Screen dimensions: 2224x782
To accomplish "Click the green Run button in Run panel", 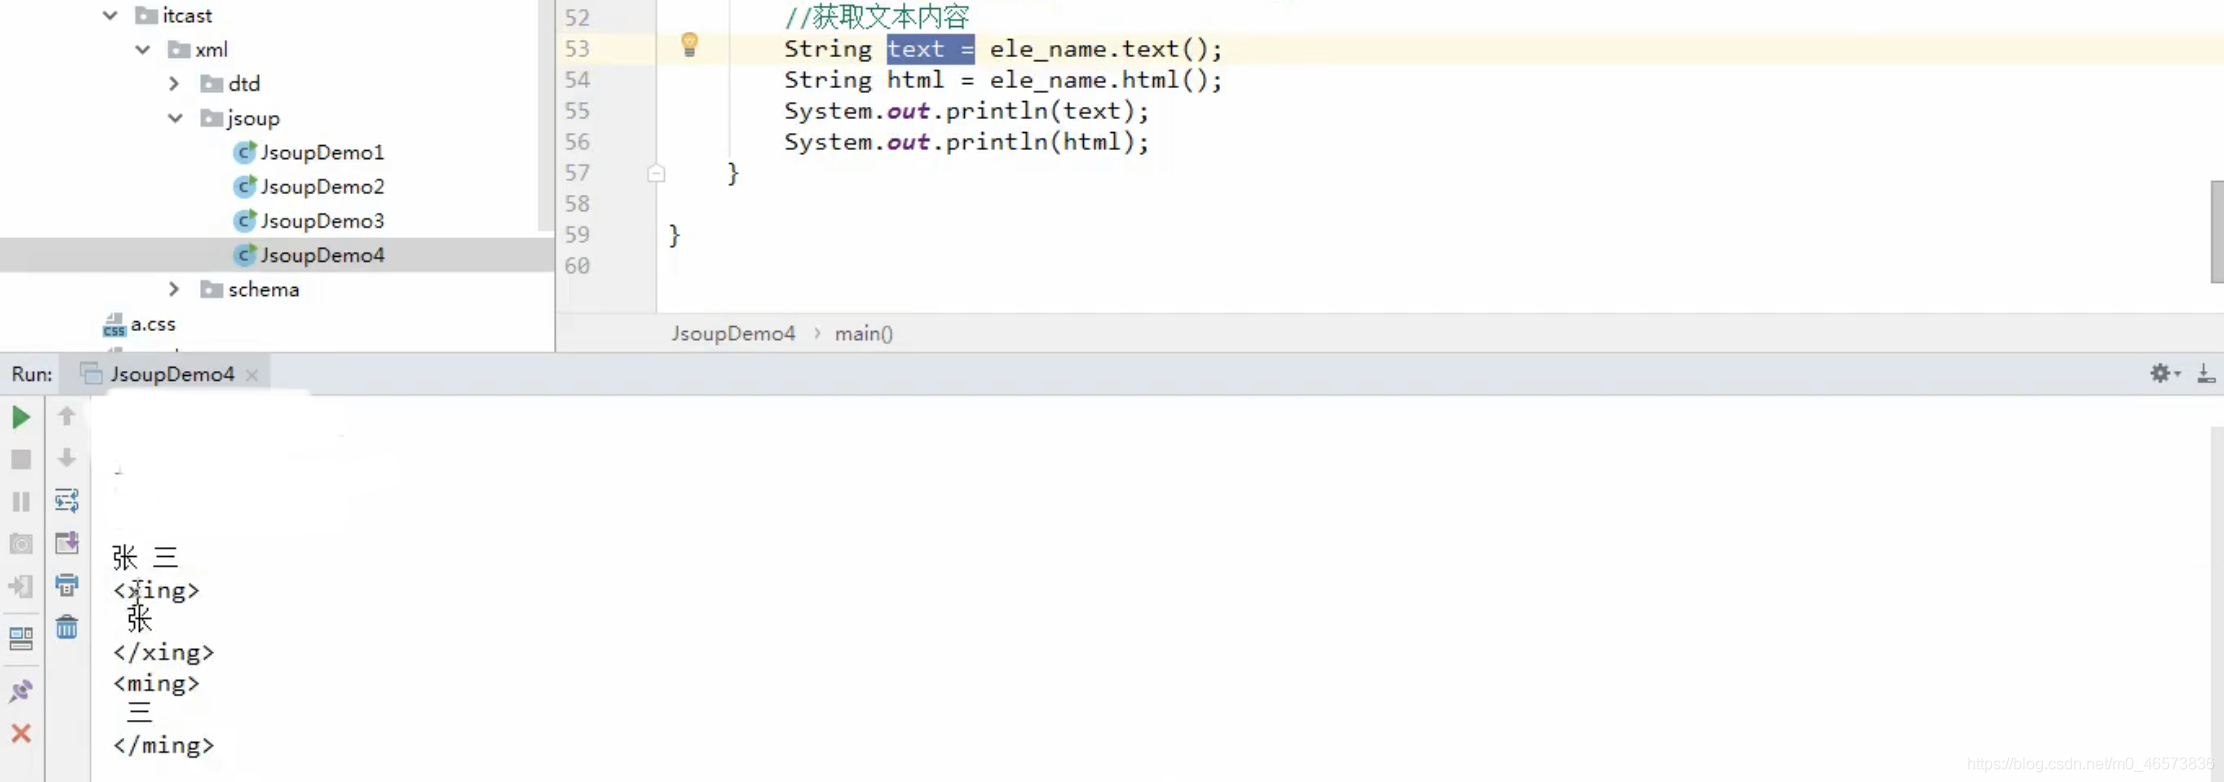I will click(21, 417).
